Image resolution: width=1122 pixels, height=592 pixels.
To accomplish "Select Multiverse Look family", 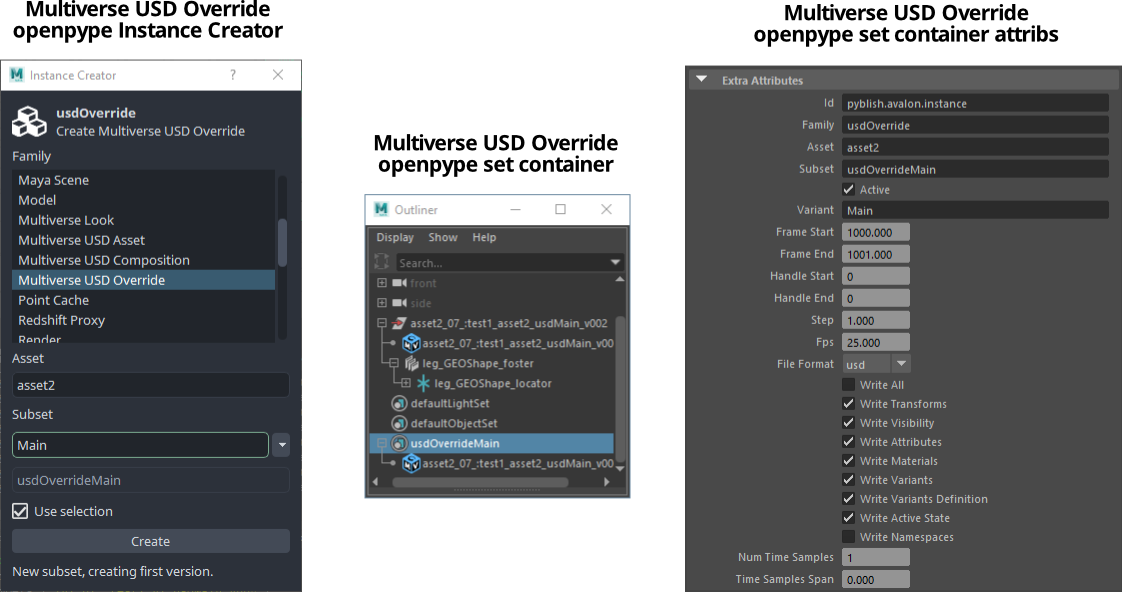I will [143, 220].
